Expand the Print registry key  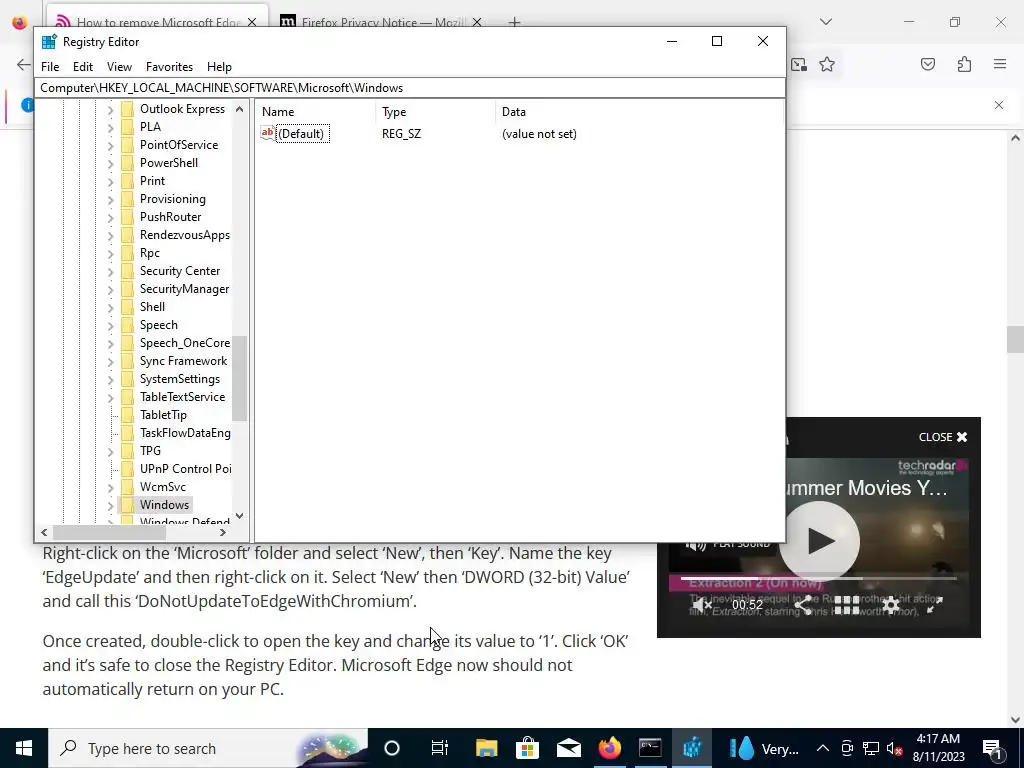[110, 181]
